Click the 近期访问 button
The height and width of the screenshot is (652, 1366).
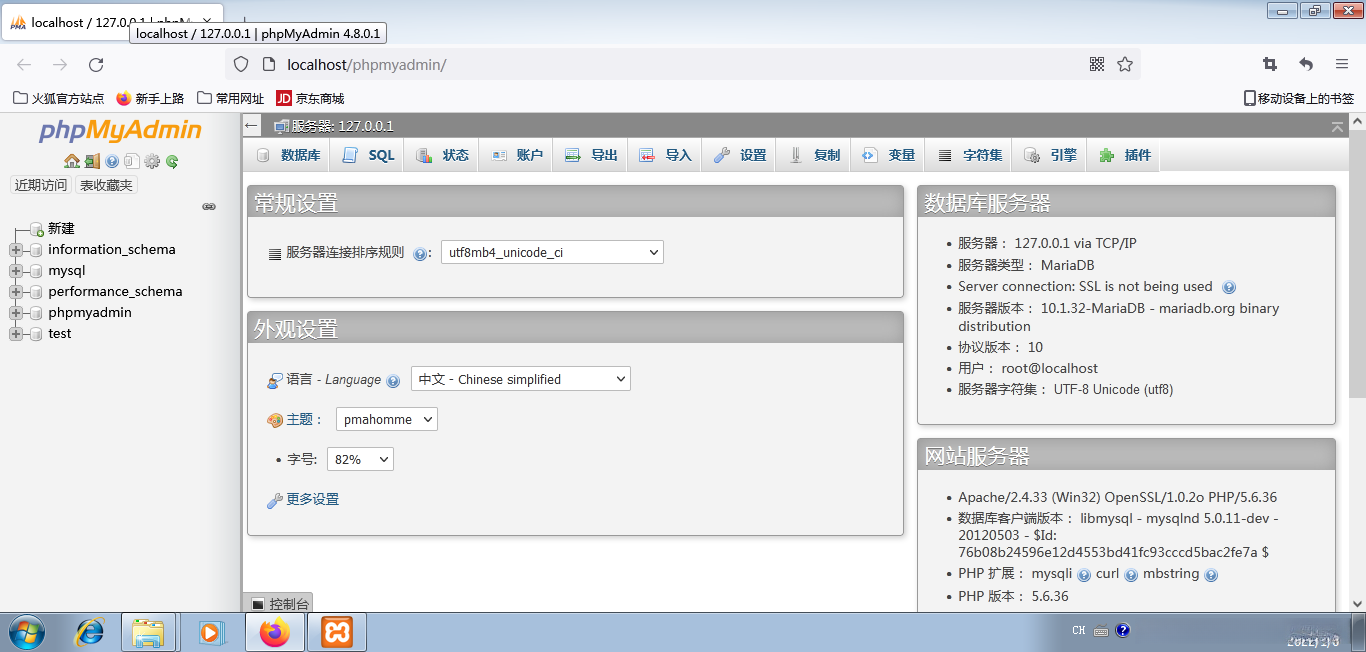pos(41,185)
